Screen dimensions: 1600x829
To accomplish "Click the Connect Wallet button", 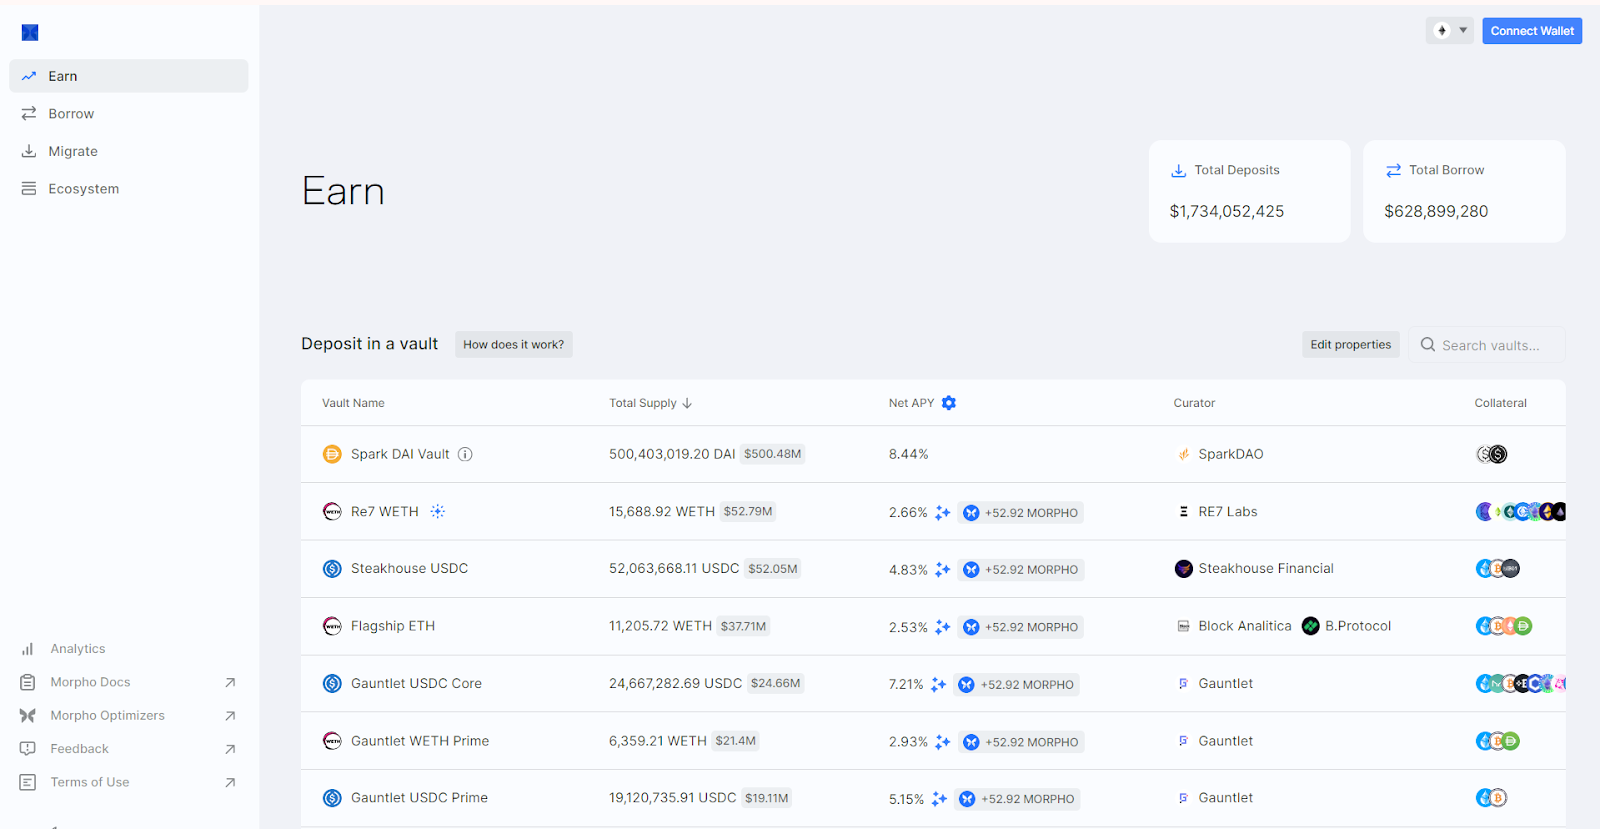I will (x=1532, y=31).
